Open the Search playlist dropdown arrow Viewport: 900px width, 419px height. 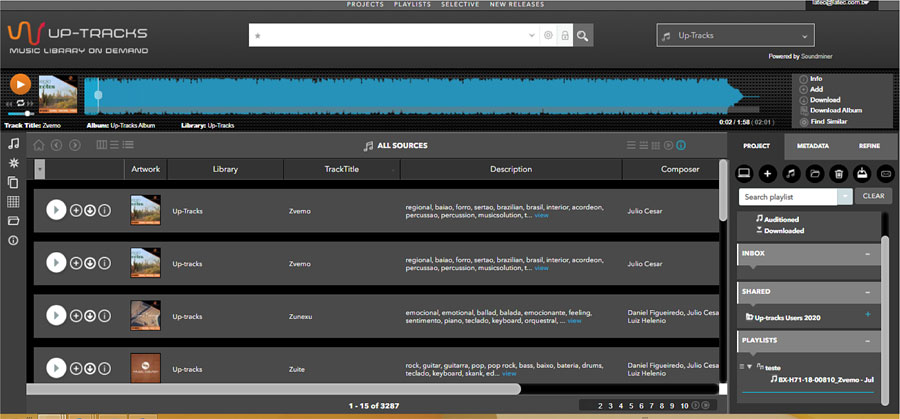[845, 197]
